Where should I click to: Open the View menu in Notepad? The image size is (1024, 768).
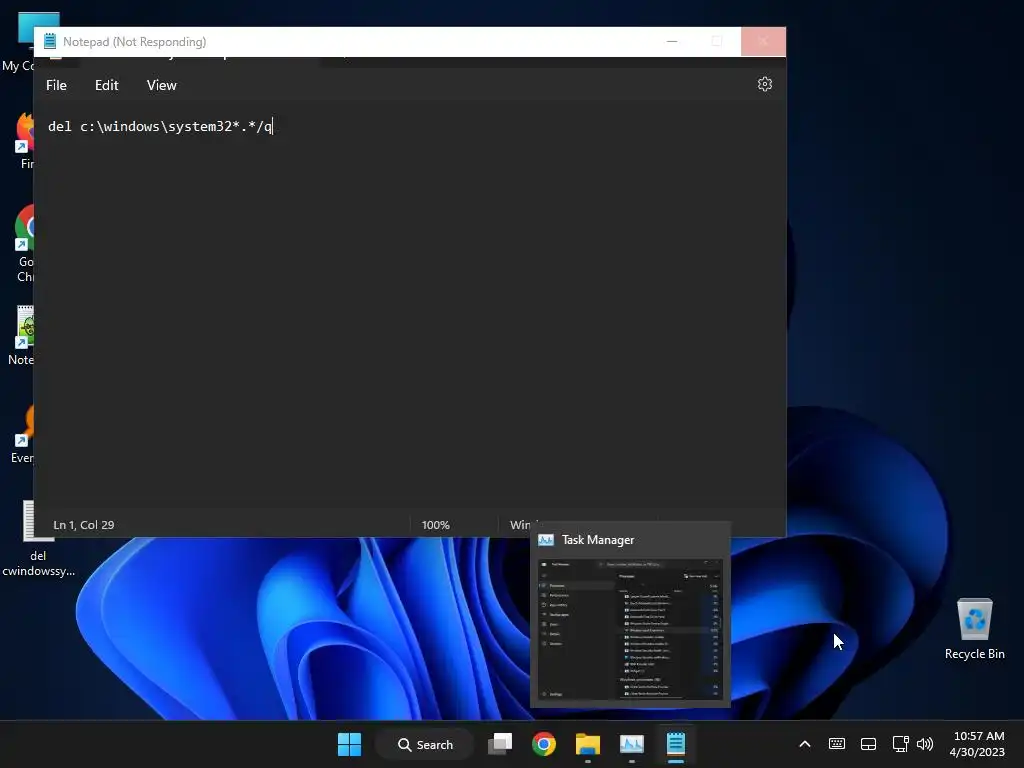click(161, 86)
